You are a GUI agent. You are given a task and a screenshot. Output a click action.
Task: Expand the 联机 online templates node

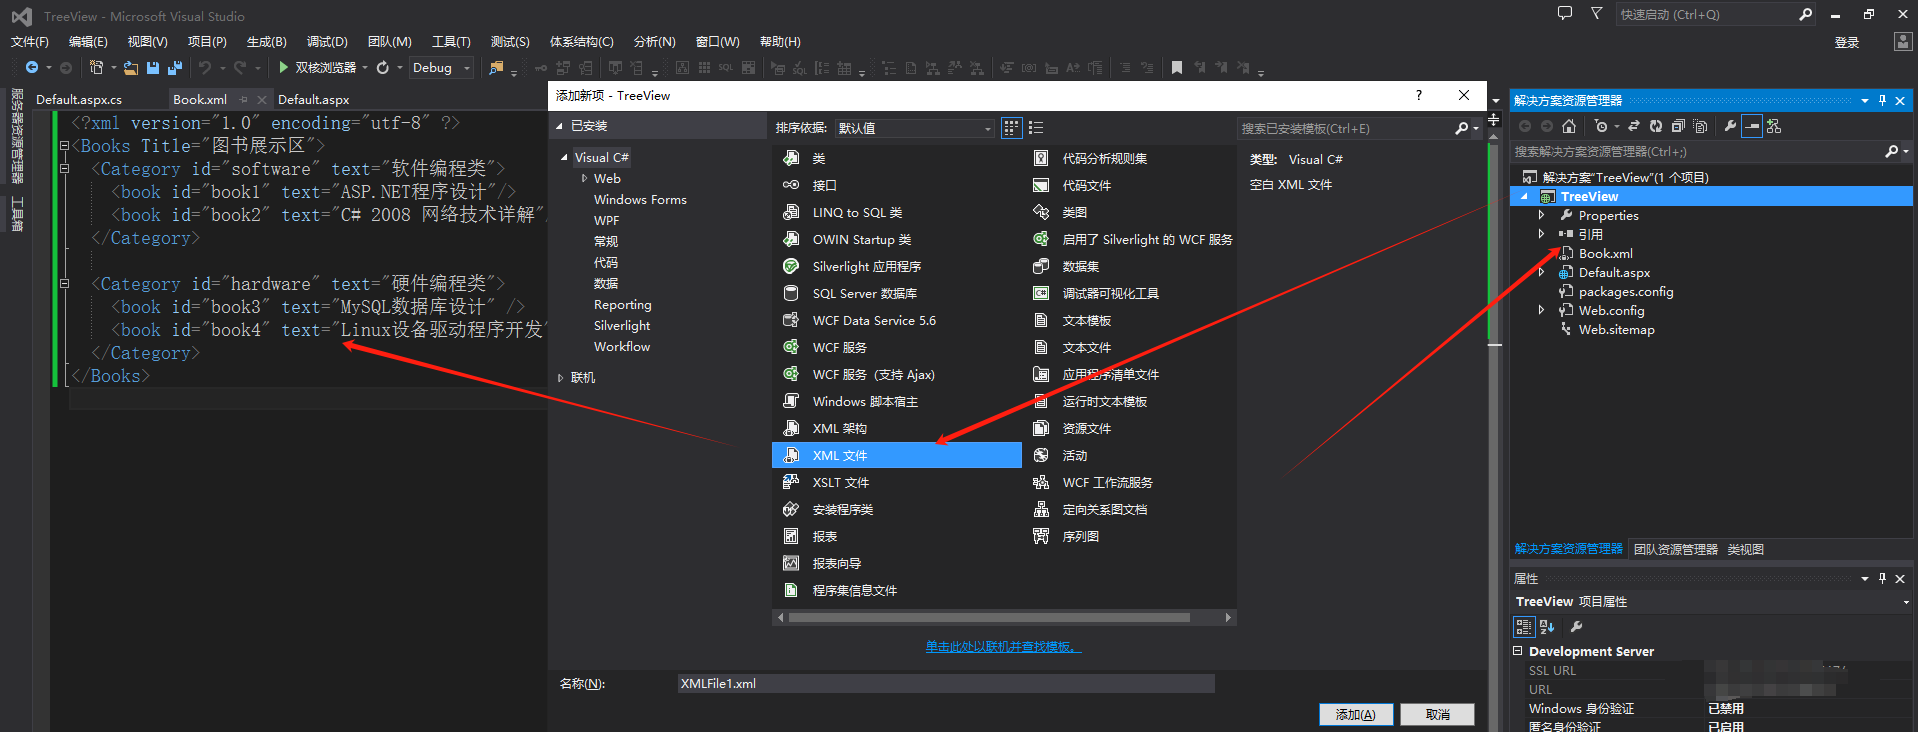(560, 377)
